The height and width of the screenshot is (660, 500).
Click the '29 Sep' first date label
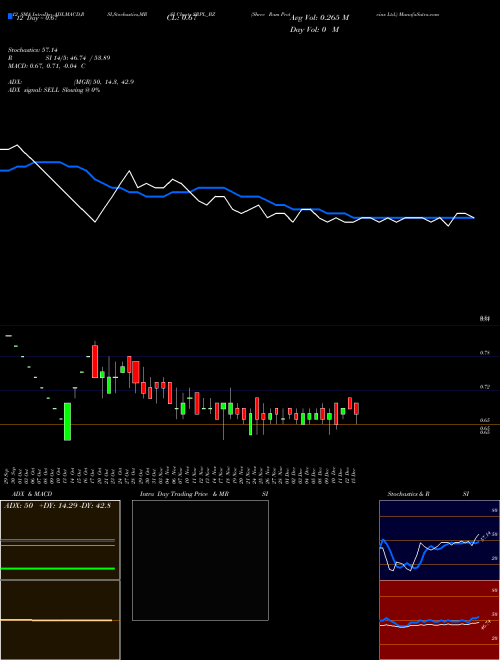click(8, 475)
